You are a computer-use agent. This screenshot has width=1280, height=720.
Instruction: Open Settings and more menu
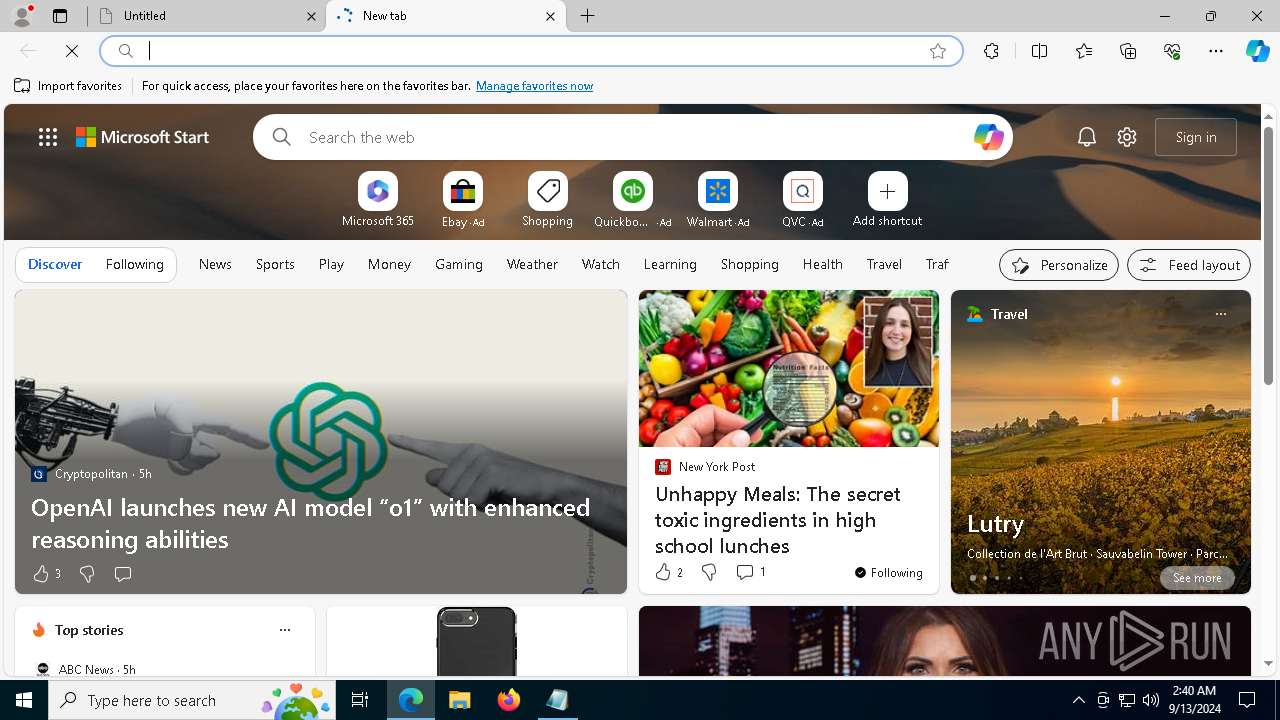coord(1216,51)
